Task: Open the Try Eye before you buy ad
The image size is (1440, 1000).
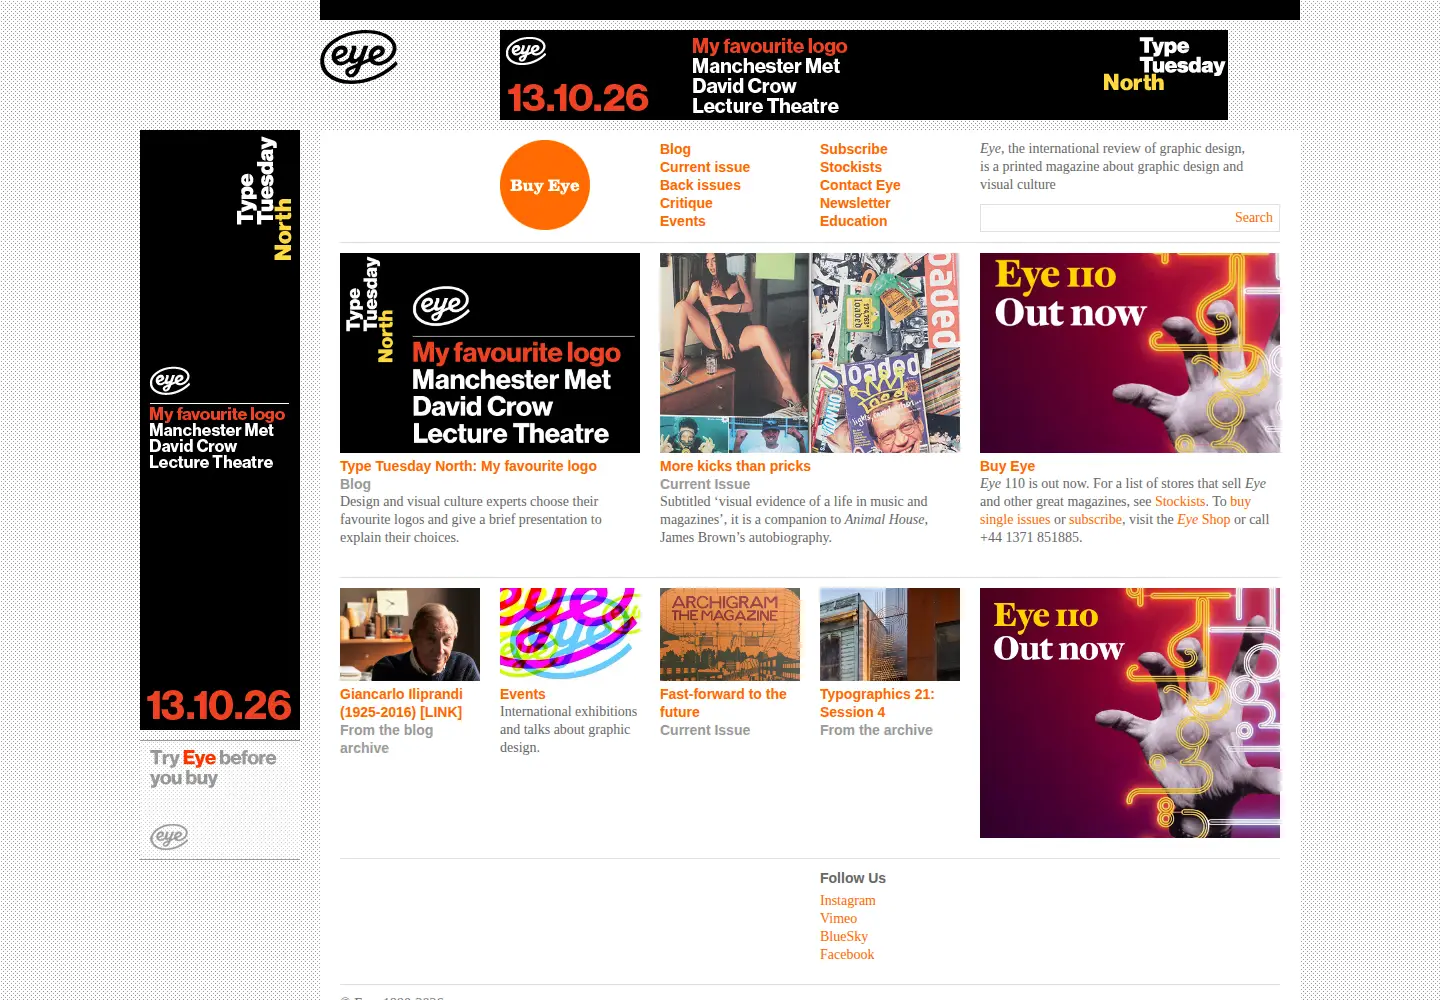Action: [x=220, y=800]
